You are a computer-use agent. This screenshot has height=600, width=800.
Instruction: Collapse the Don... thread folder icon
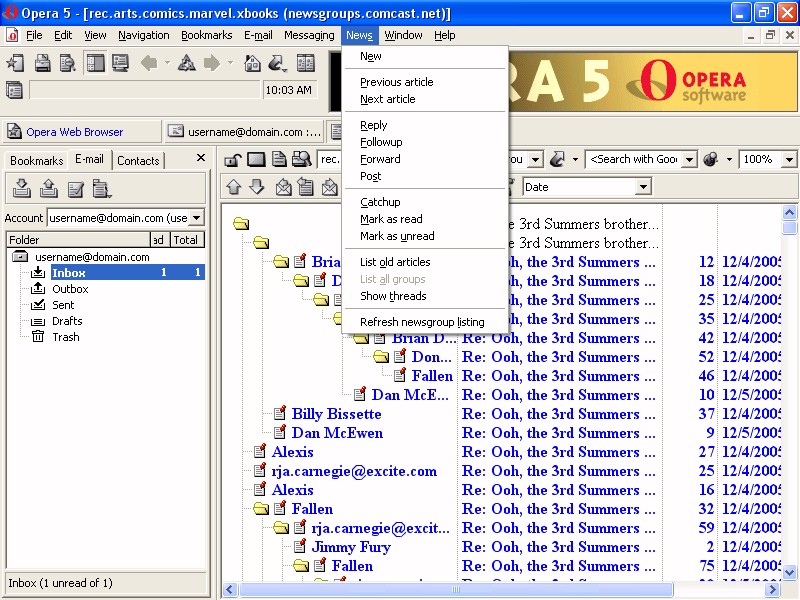pos(381,357)
